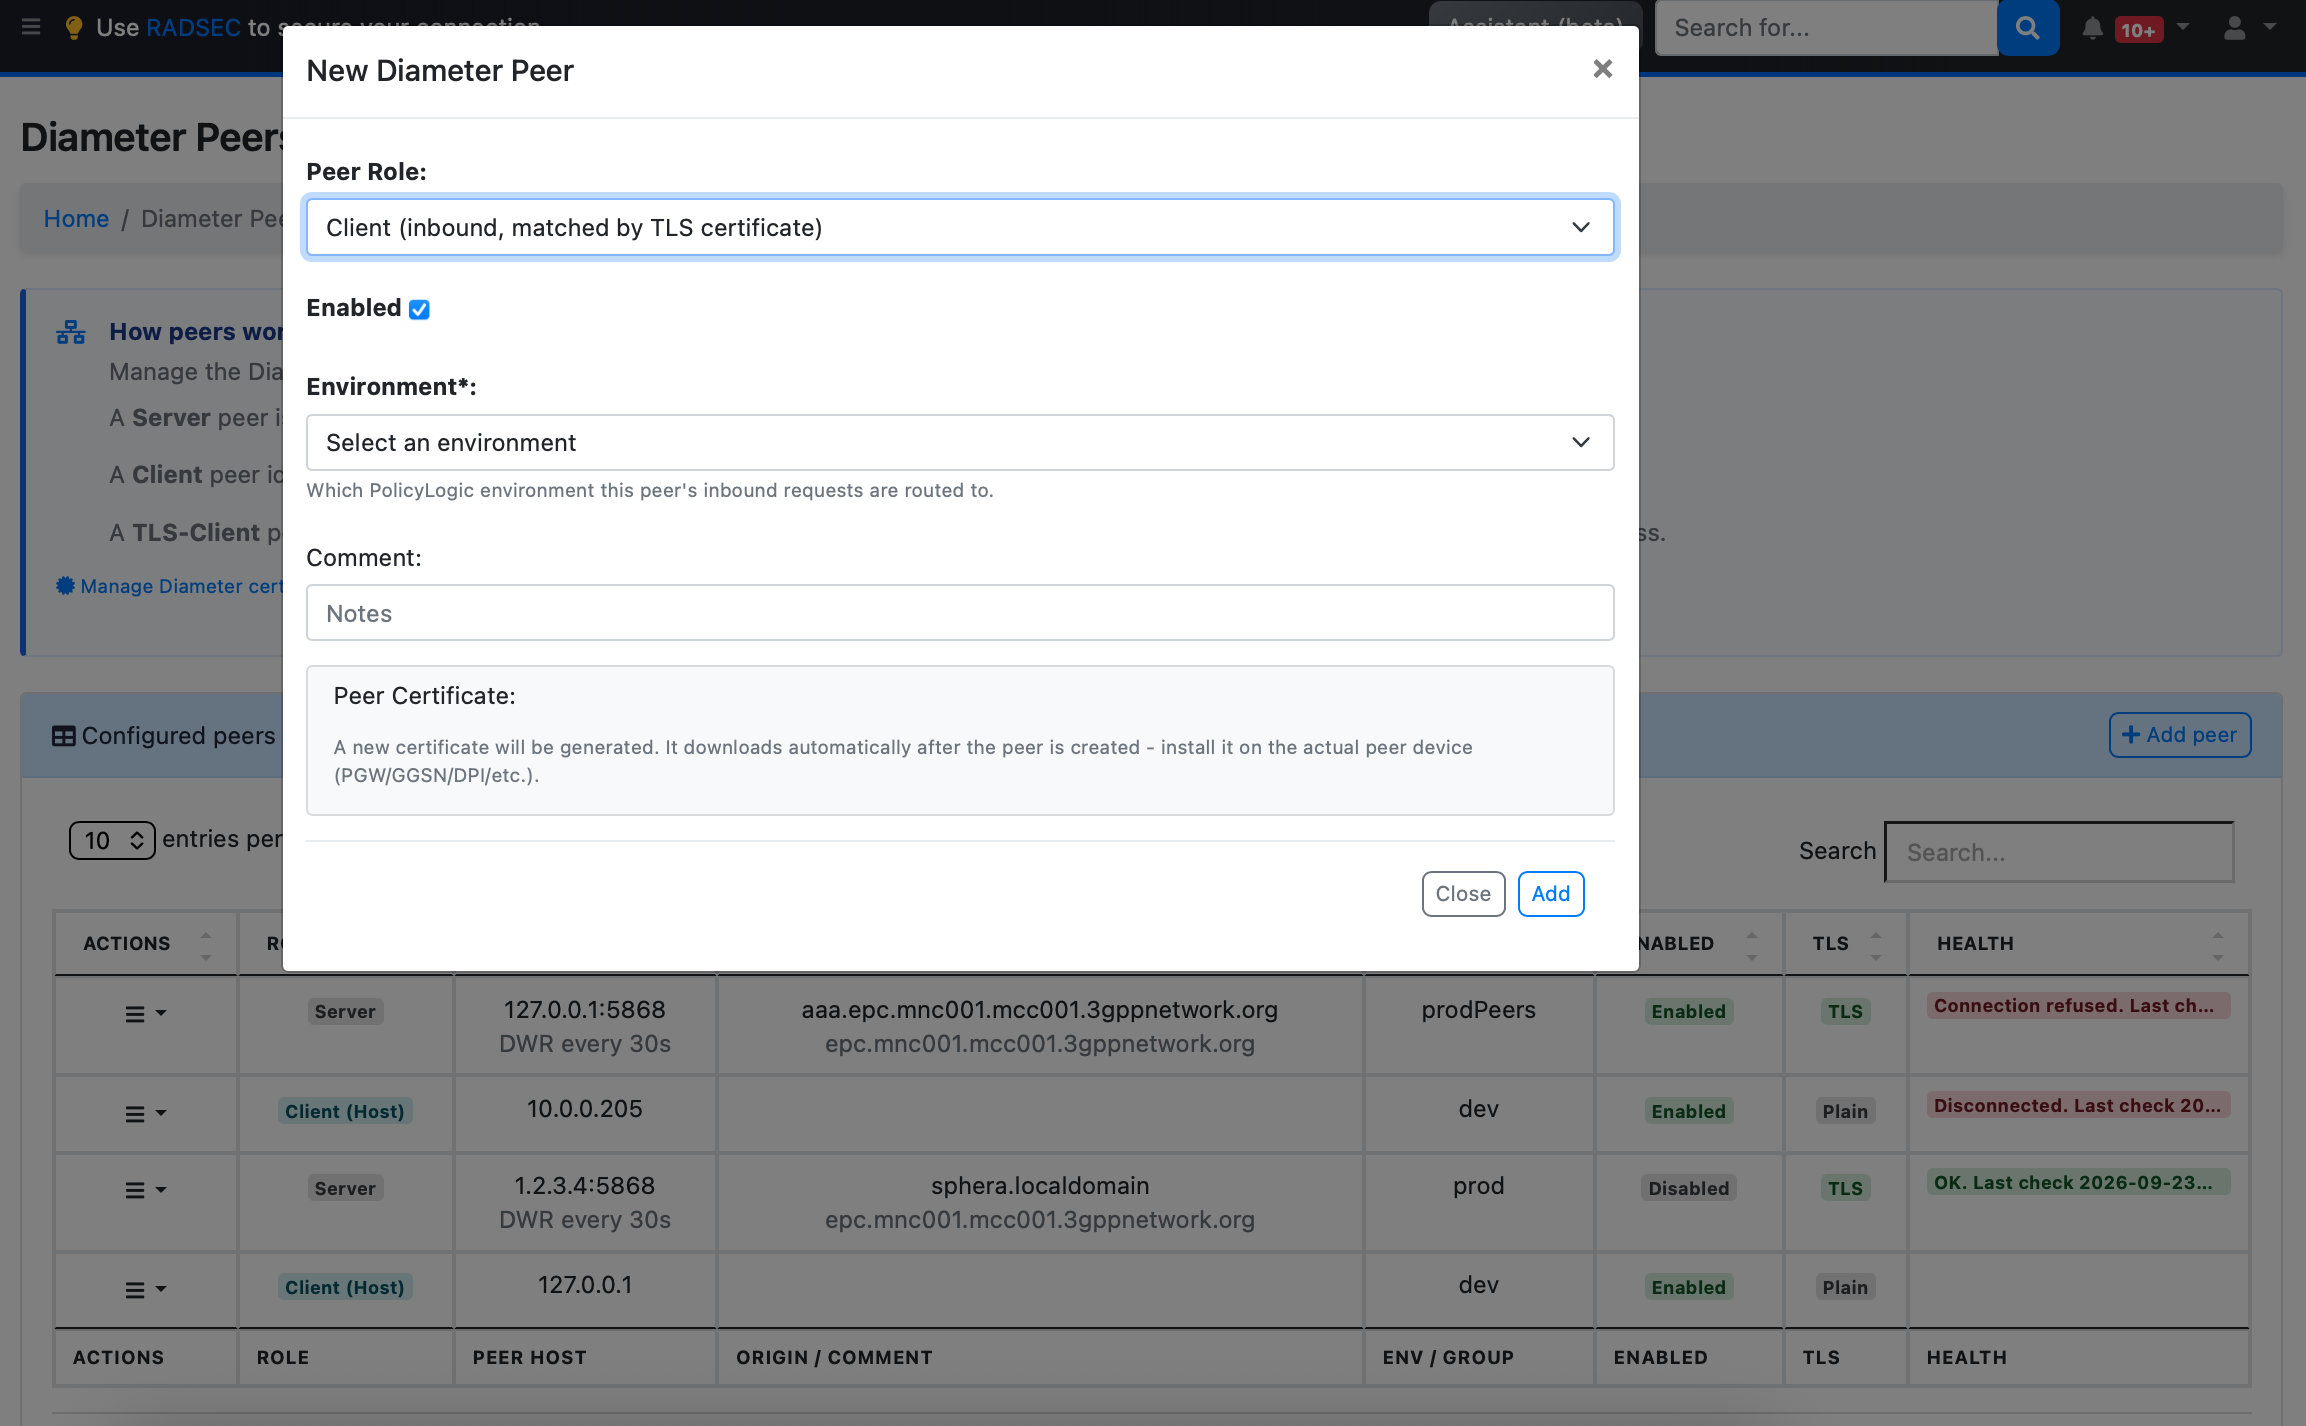Click the blue search magnifier button
The image size is (2306, 1426).
pos(2027,28)
